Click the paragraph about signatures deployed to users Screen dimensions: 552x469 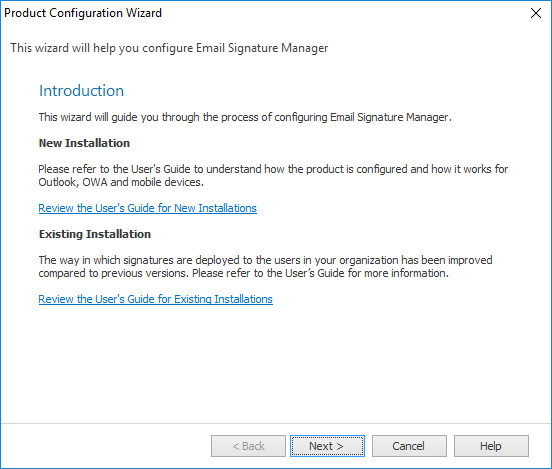[265, 267]
